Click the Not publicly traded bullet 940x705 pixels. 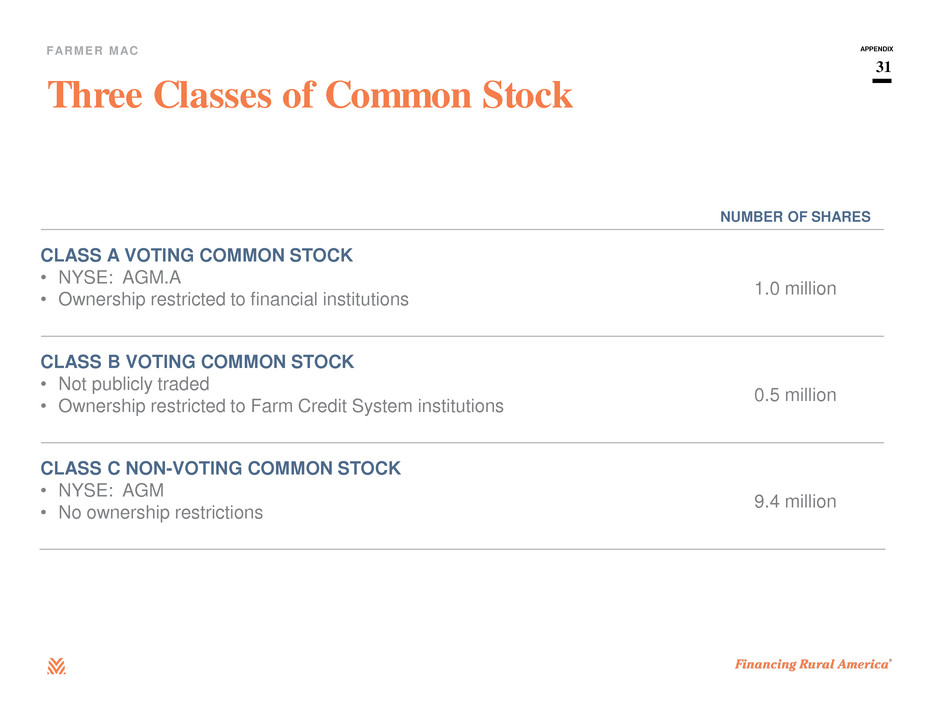[x=134, y=384]
